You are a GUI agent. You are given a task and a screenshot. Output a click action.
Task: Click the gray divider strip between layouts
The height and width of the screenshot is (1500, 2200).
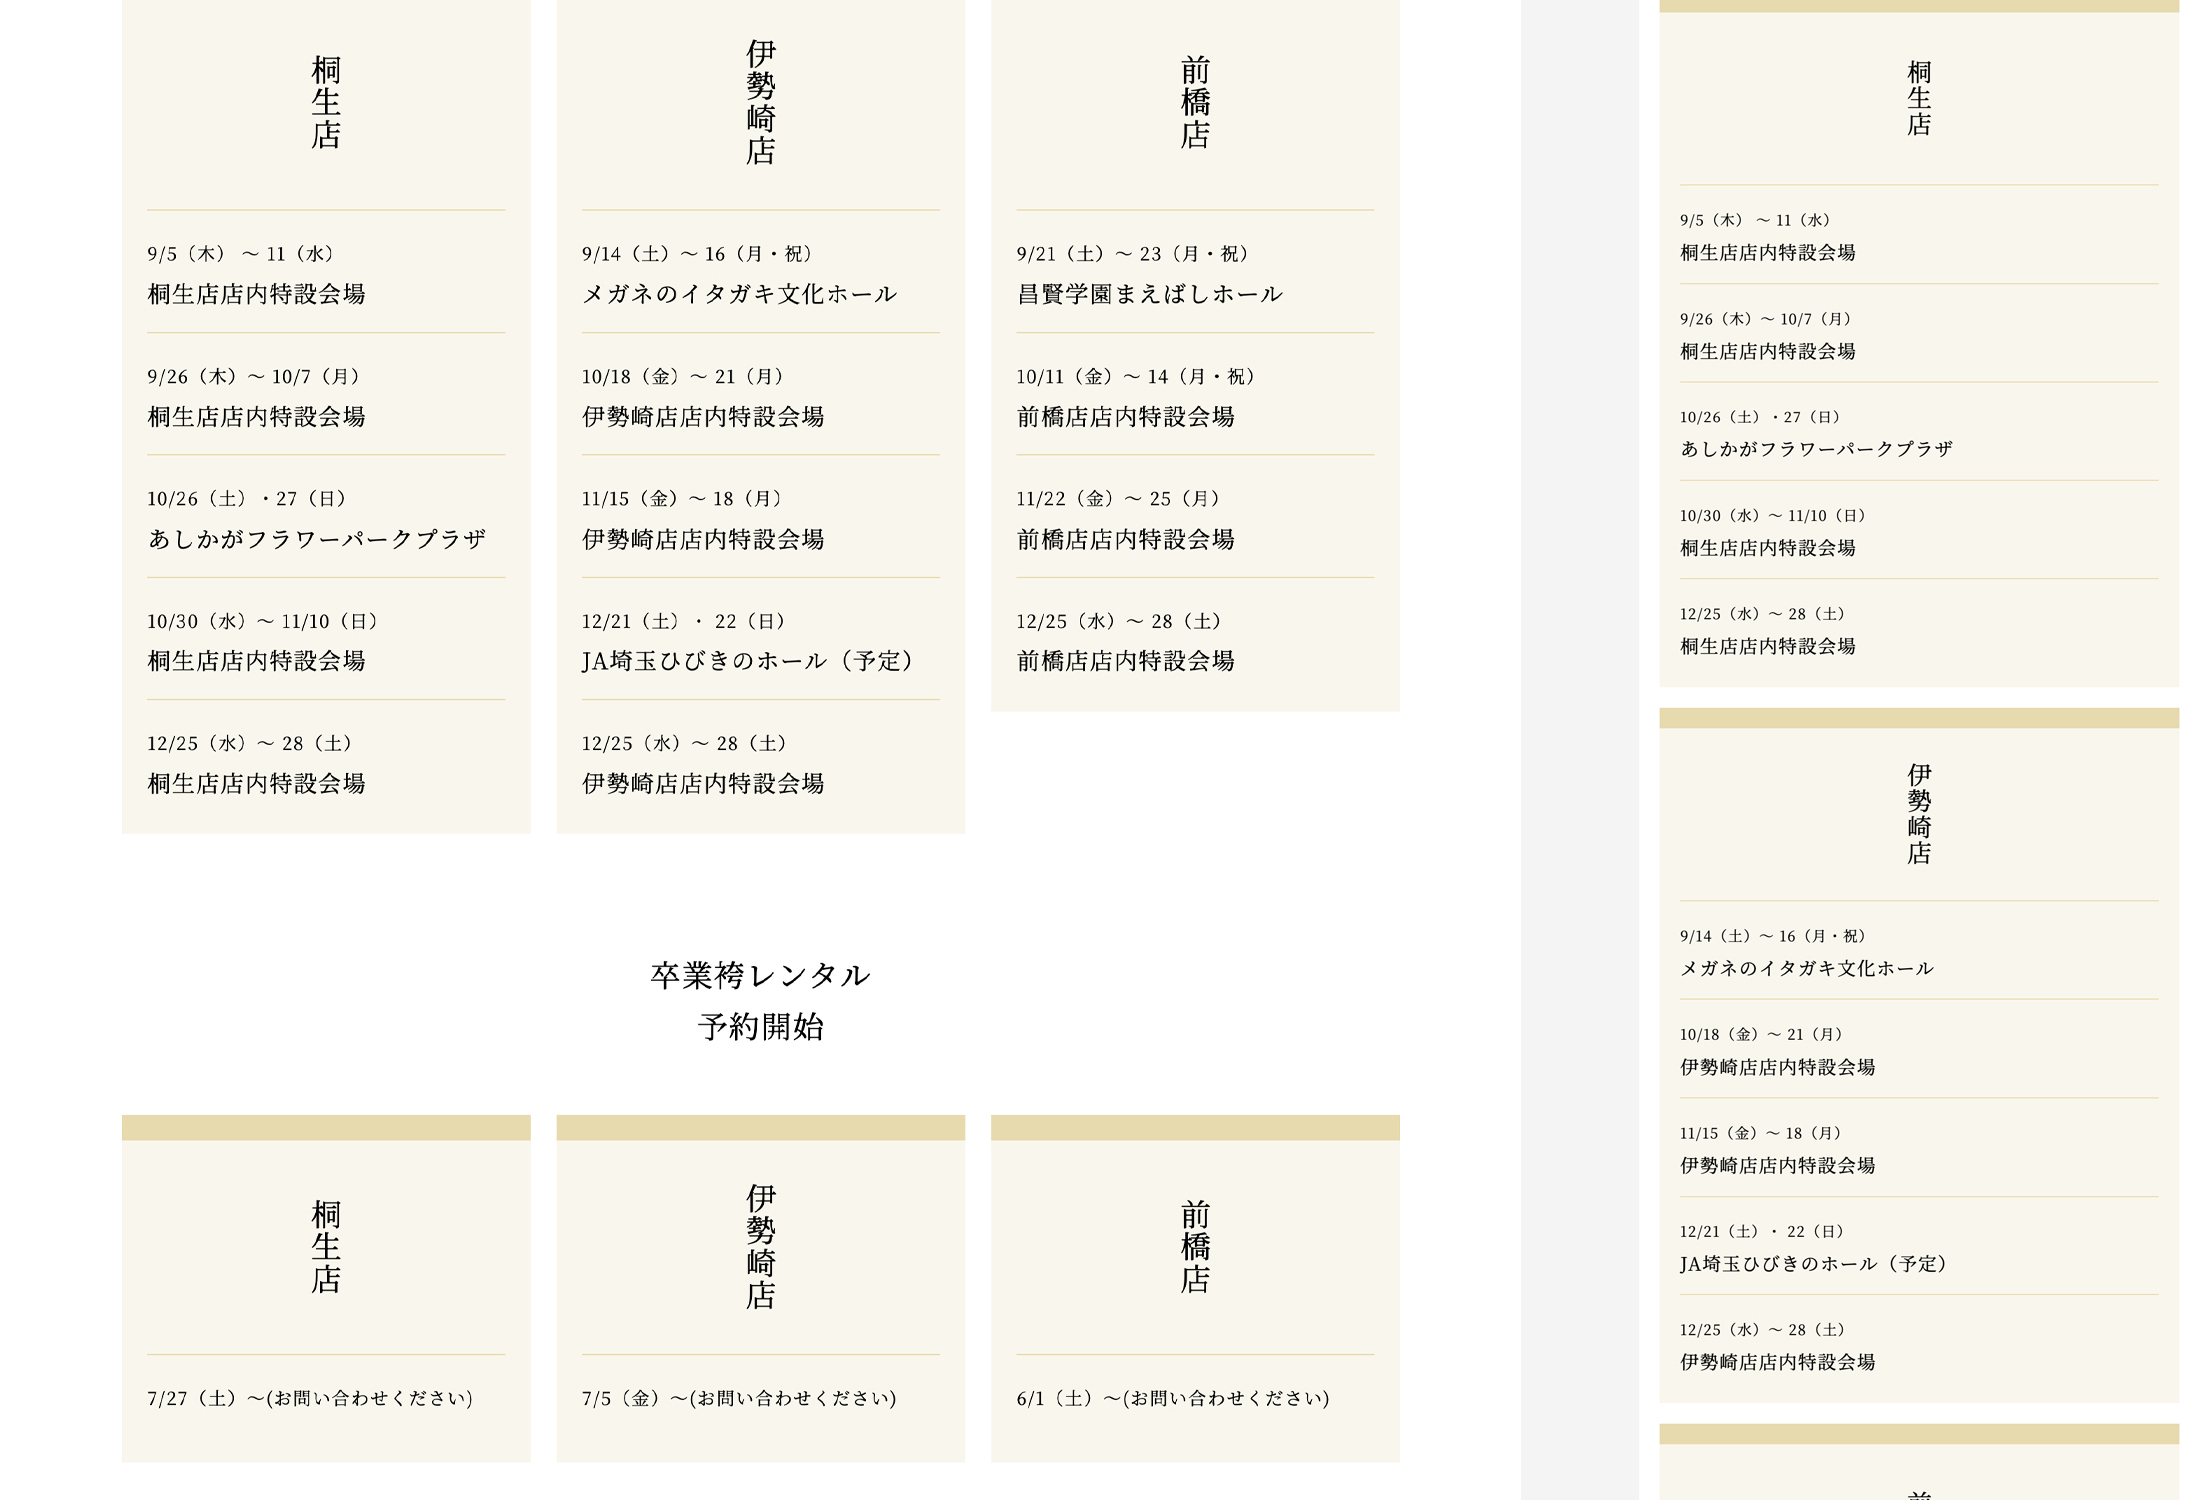coord(1580,750)
